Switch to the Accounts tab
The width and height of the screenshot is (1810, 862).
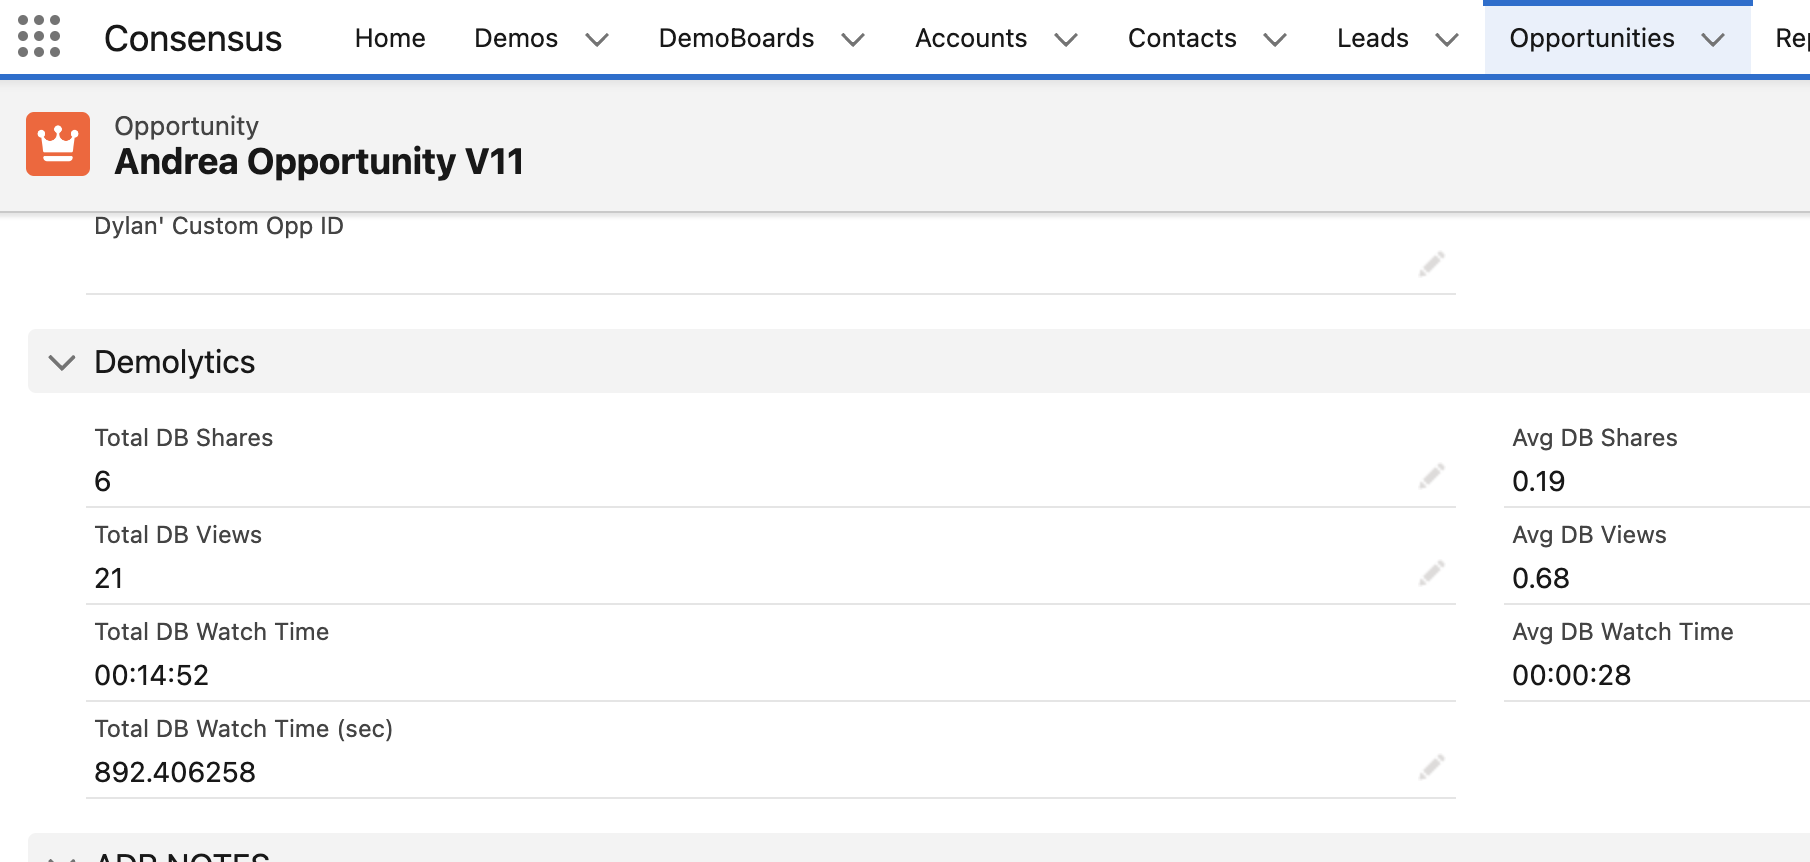(x=971, y=38)
